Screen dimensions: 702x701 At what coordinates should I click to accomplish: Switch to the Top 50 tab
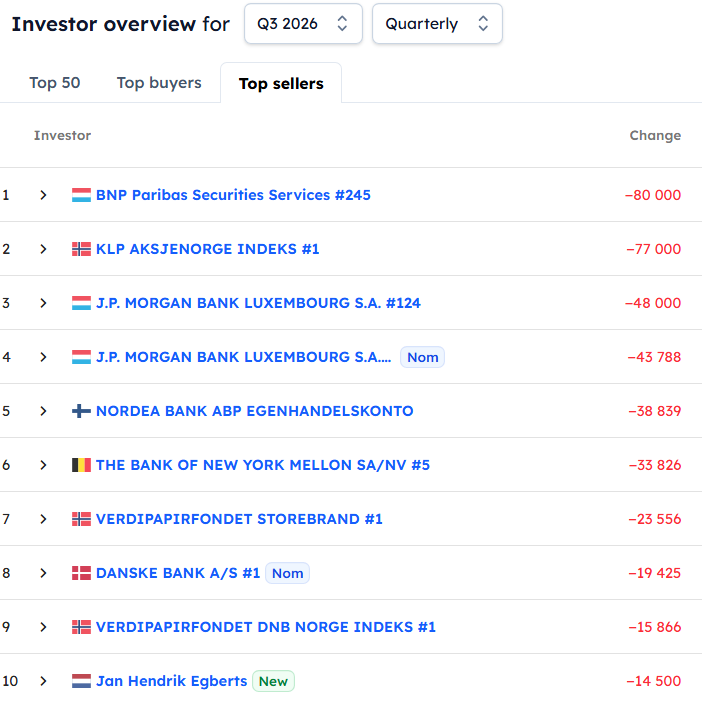coord(55,83)
